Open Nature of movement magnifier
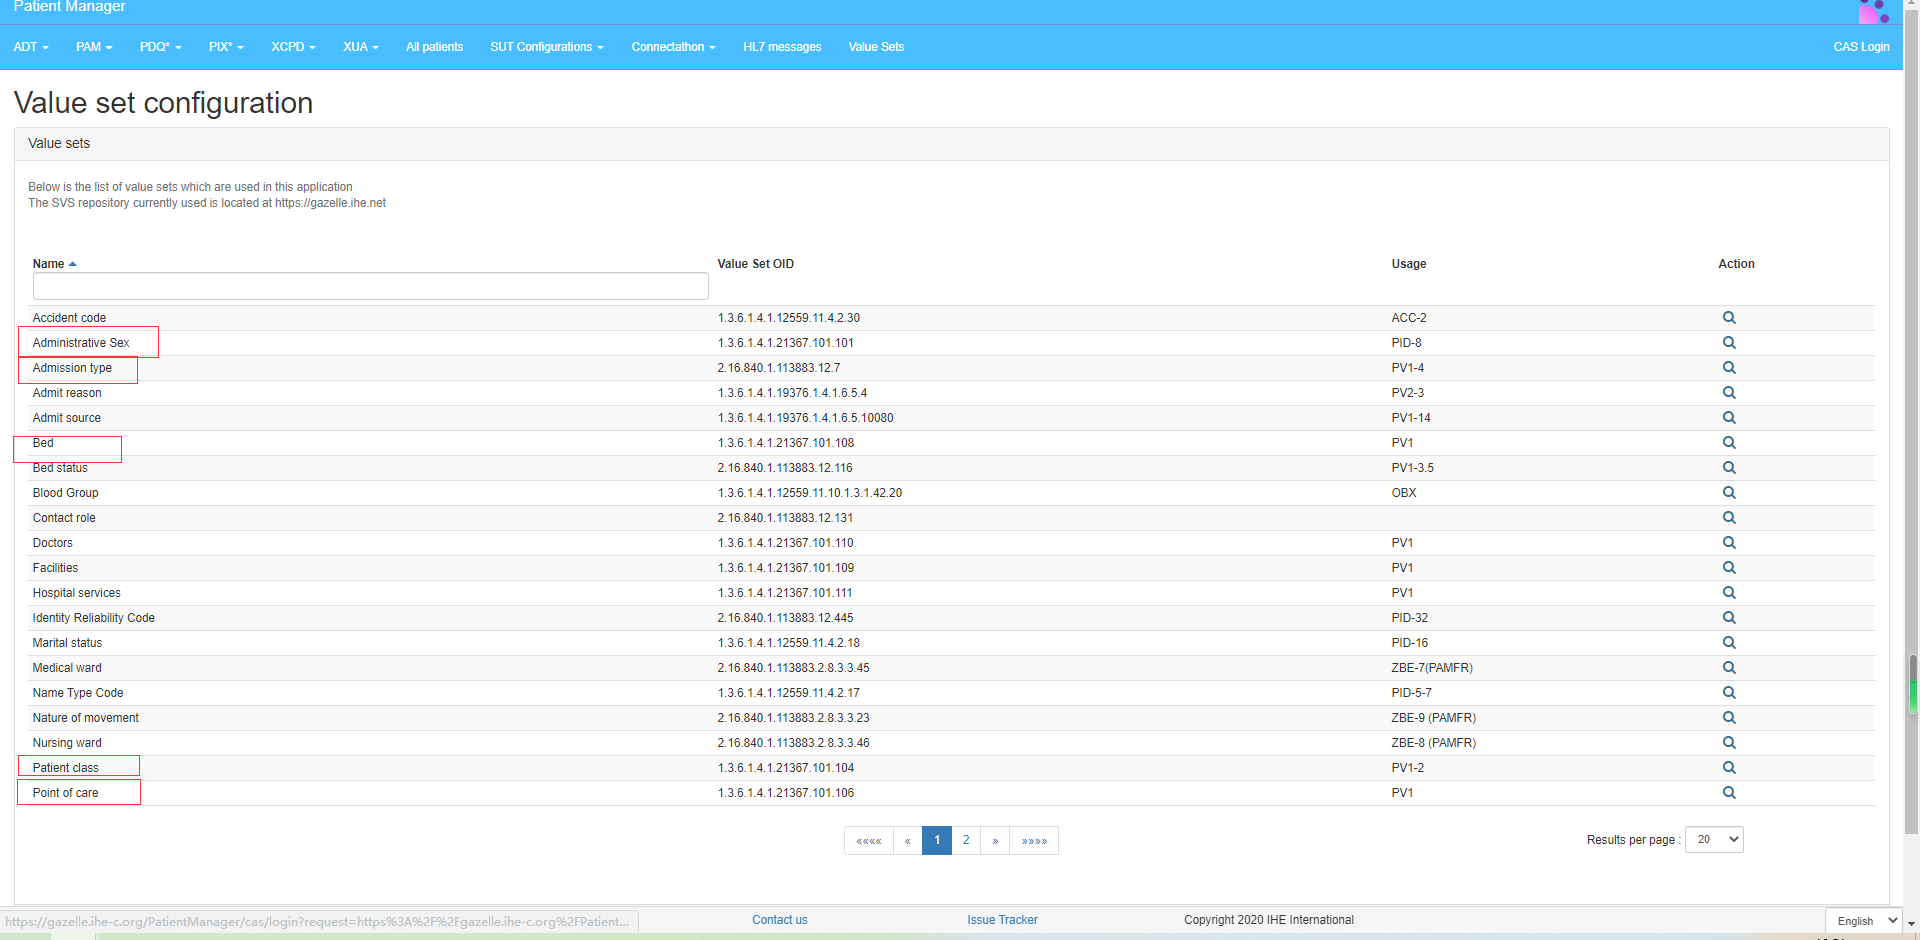Image resolution: width=1920 pixels, height=940 pixels. [x=1728, y=718]
